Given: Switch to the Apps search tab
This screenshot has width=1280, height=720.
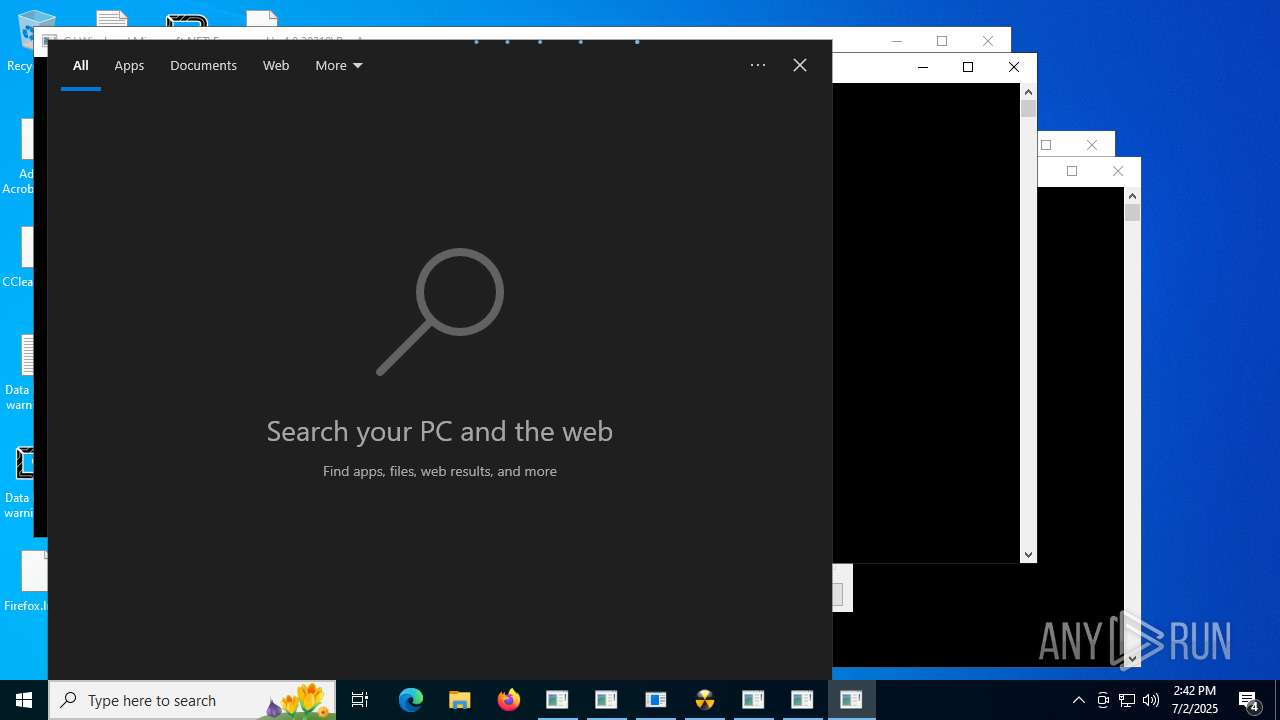Looking at the screenshot, I should [129, 66].
